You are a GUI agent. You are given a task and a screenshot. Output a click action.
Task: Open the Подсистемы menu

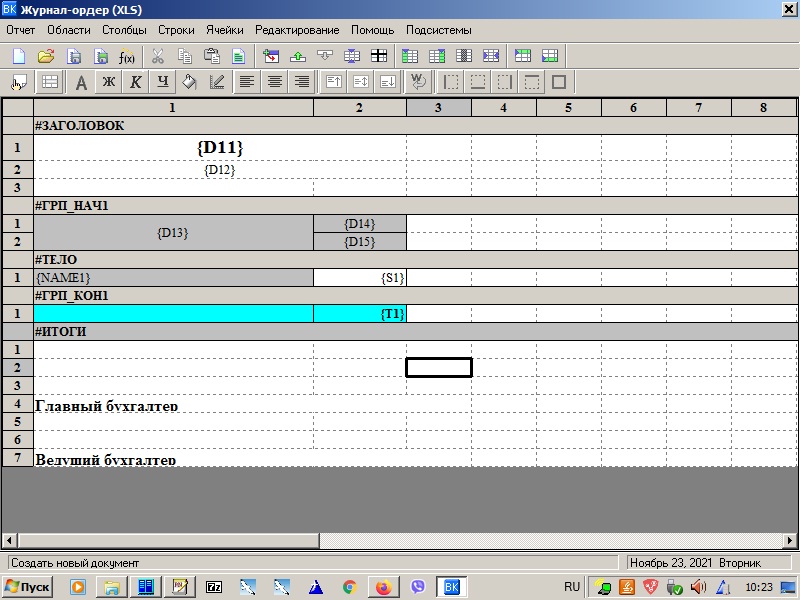438,30
